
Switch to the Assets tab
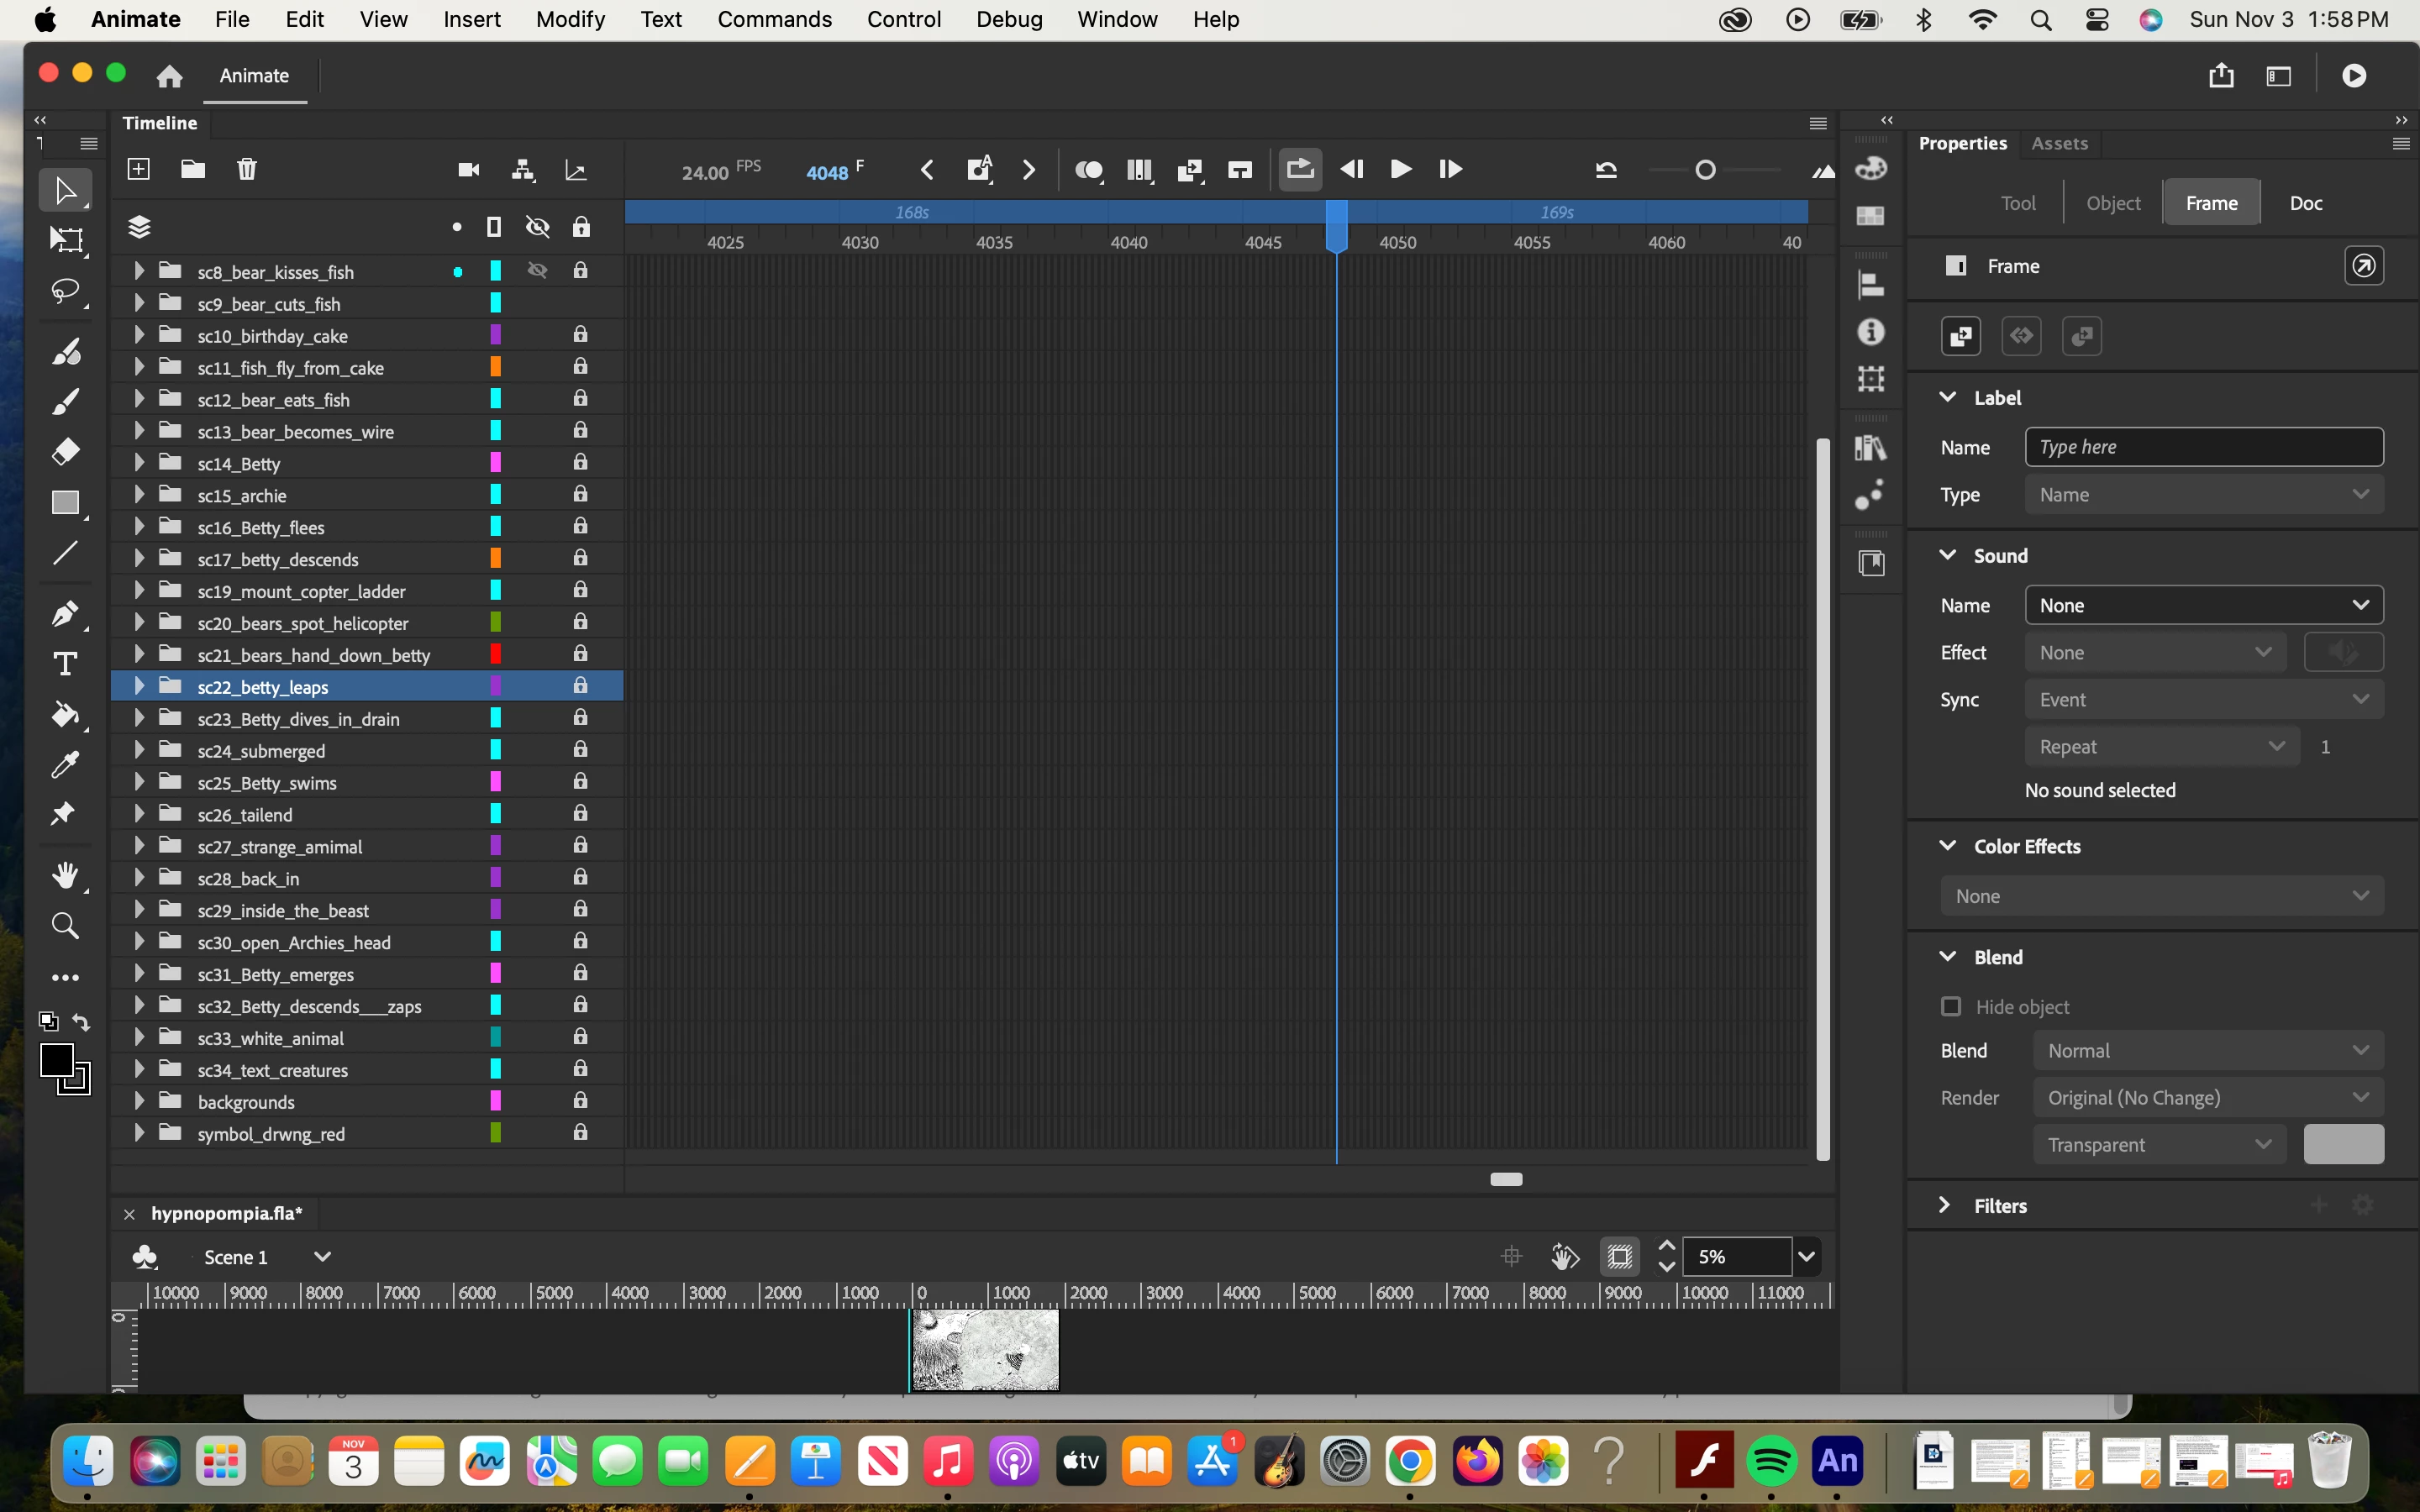coord(2059,143)
